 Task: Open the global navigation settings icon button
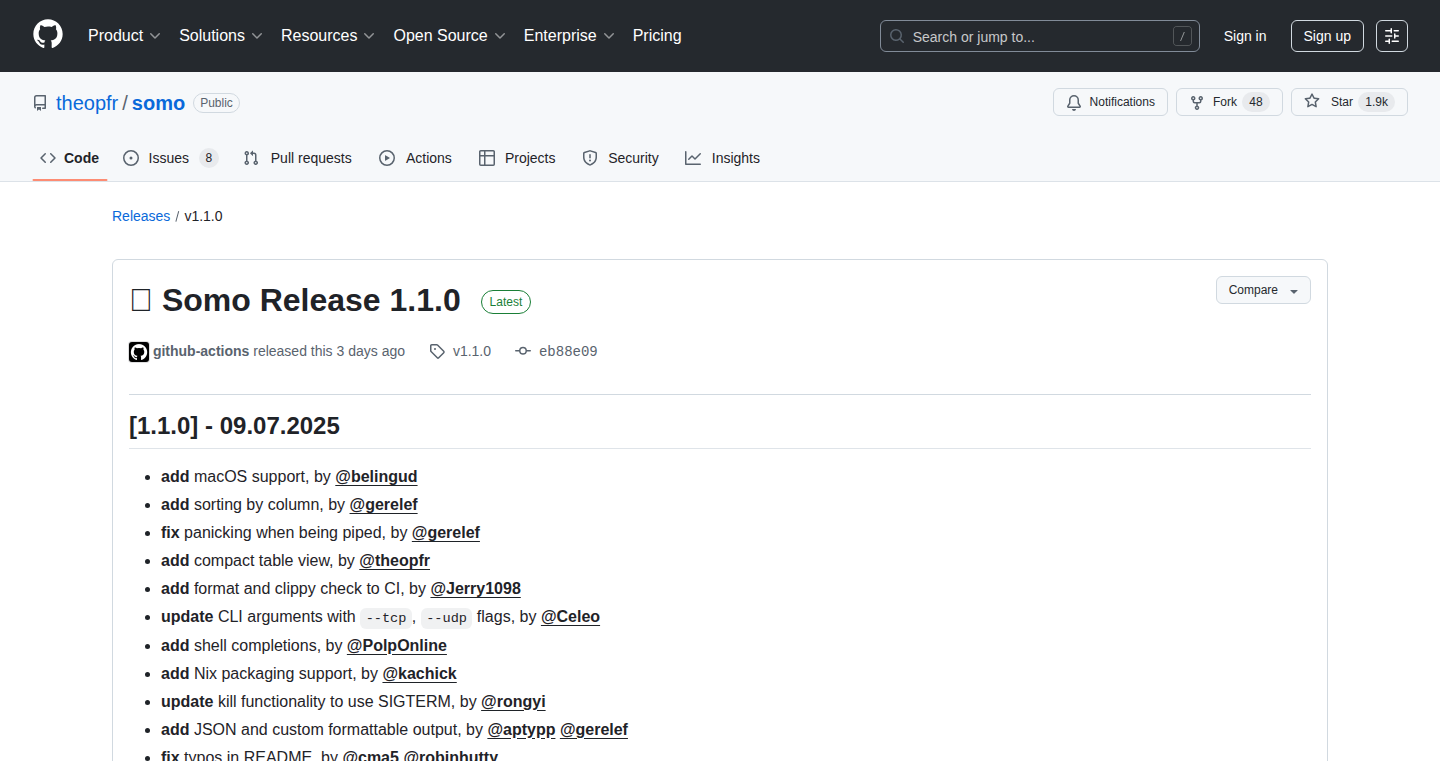(1392, 36)
